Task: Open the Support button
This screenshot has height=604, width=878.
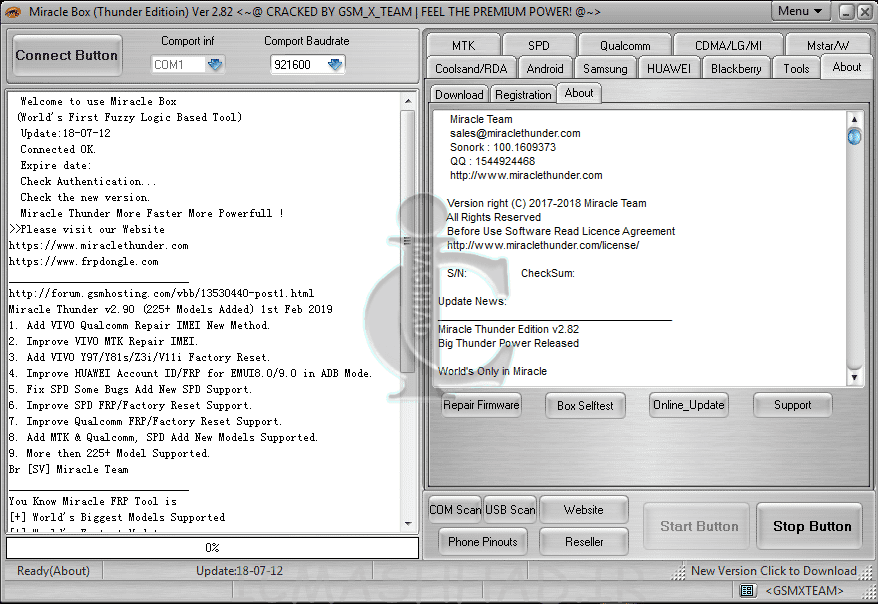Action: click(x=792, y=405)
